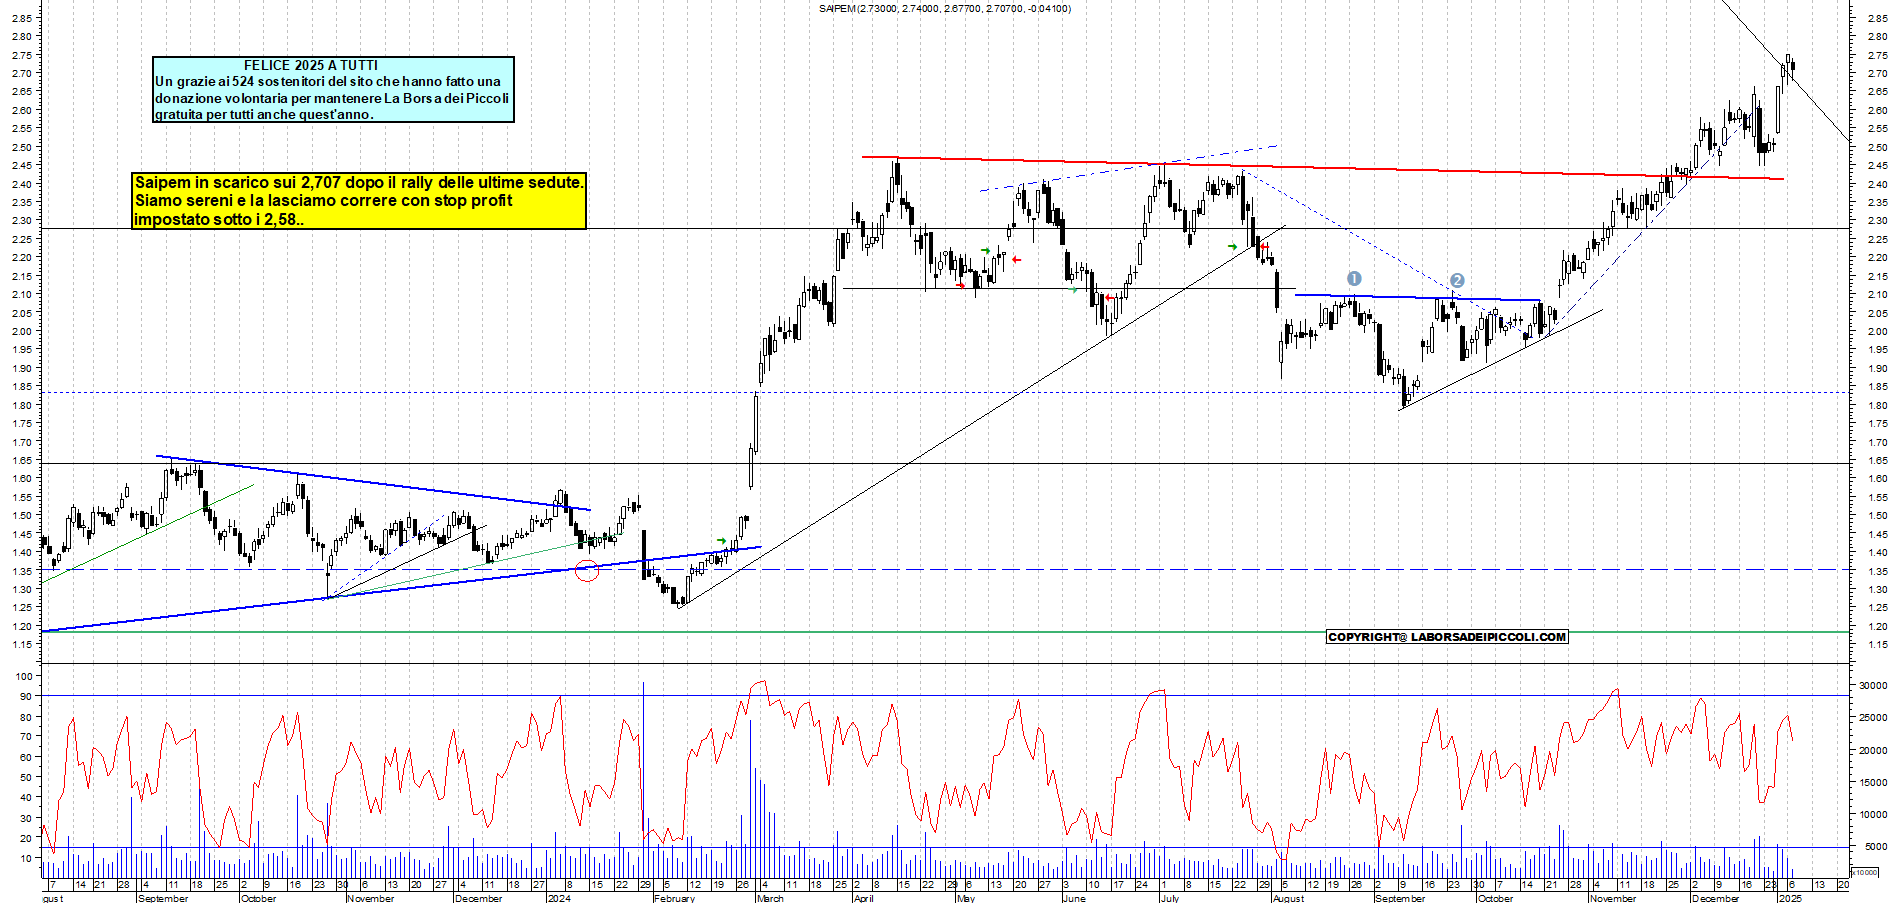Click the 5000 volume scale value
The image size is (1890, 903).
pyautogui.click(x=1876, y=847)
